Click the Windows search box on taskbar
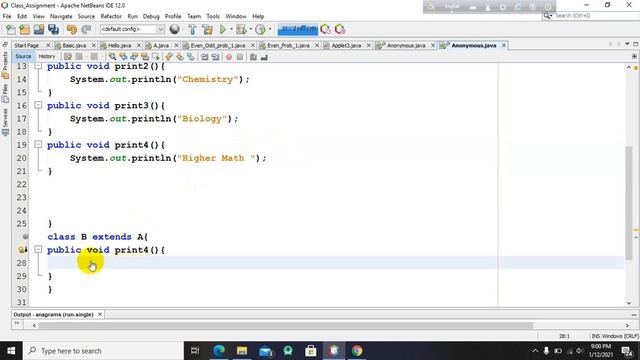The height and width of the screenshot is (360, 640). coord(104,351)
